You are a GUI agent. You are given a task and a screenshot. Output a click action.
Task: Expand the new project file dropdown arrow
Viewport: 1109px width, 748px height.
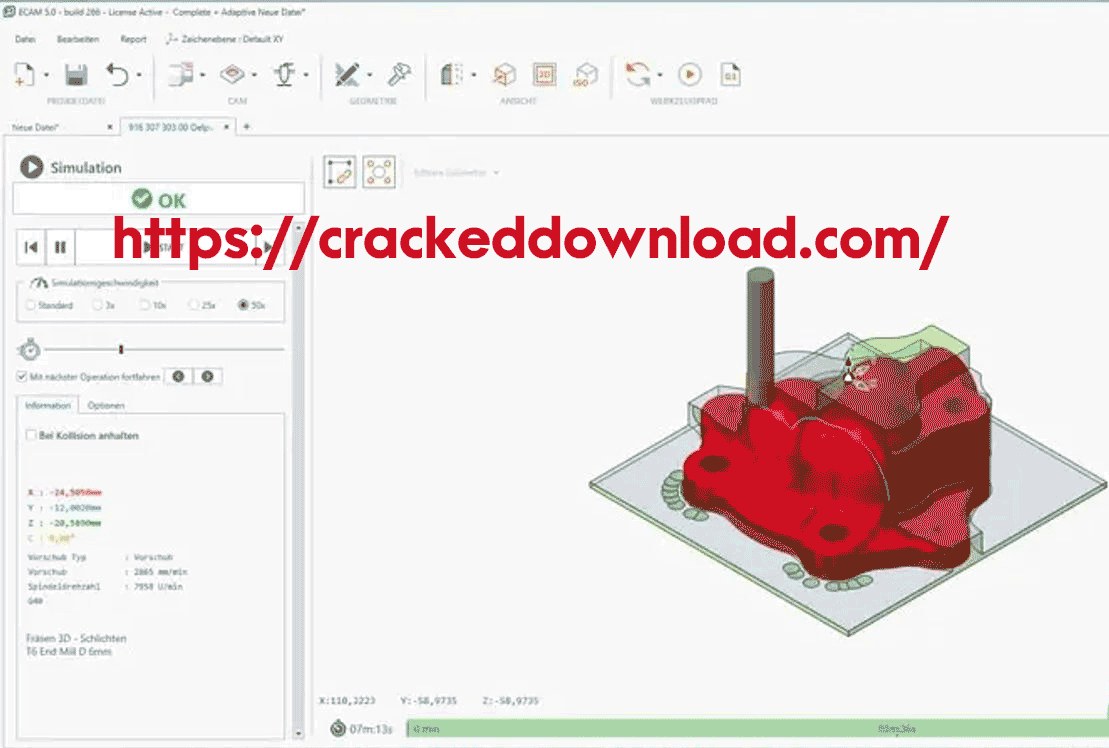(46, 76)
